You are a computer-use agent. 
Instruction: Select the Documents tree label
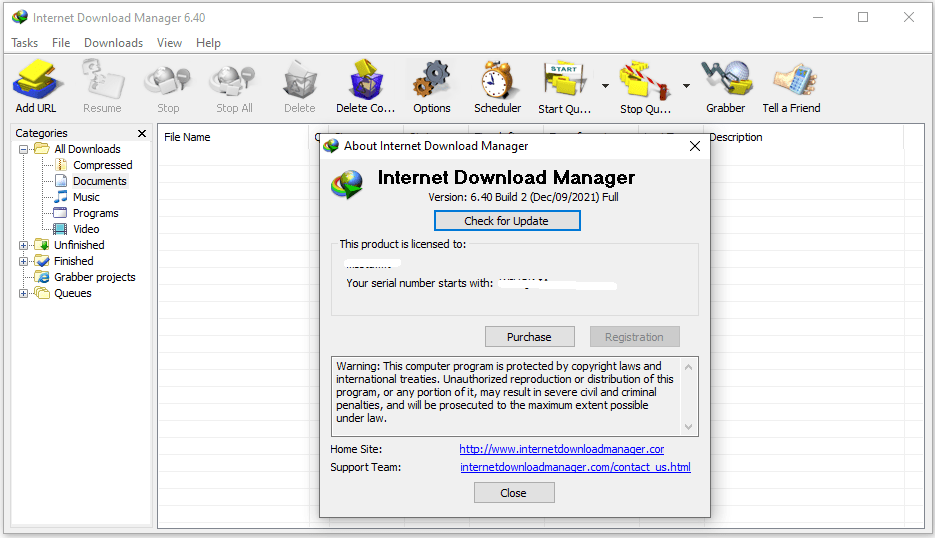(x=100, y=181)
